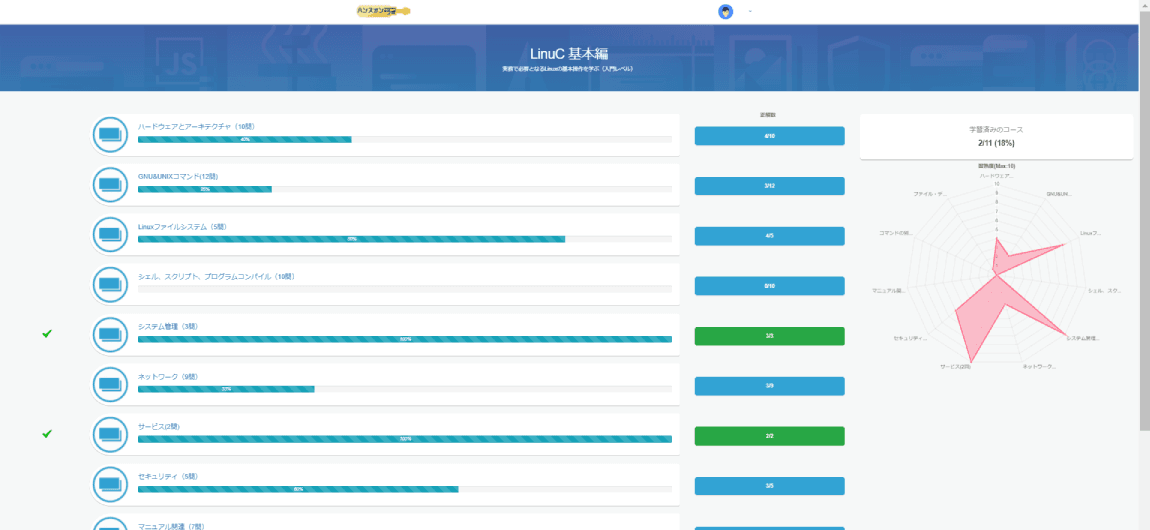Click radar chart label マニュアル関連
Viewport: 1150px width, 530px height.
(x=889, y=291)
